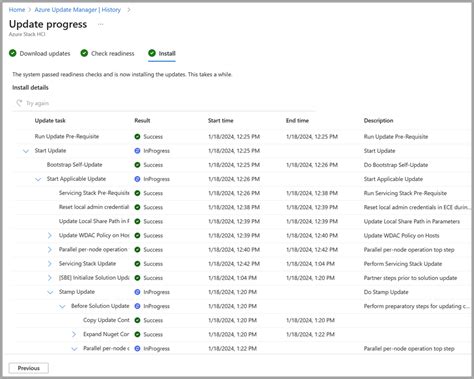
Task: Expand the (SBE) Initialize Solution Update row
Action: pos(50,278)
